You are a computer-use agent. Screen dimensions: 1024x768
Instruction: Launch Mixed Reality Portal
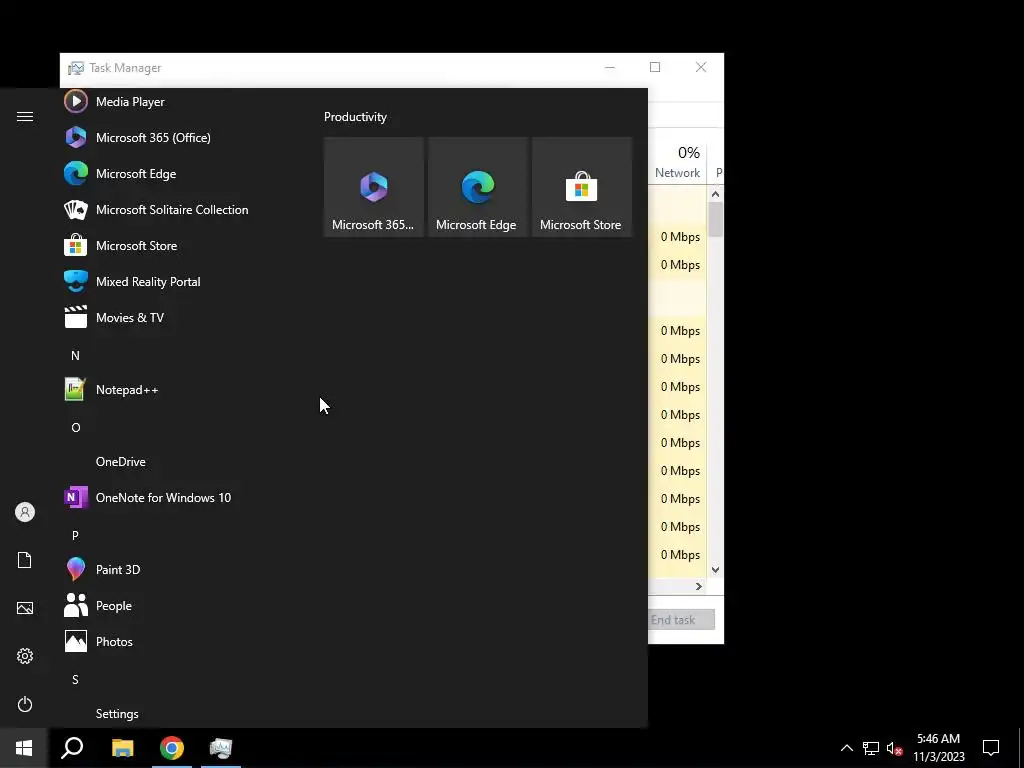pyautogui.click(x=176, y=281)
